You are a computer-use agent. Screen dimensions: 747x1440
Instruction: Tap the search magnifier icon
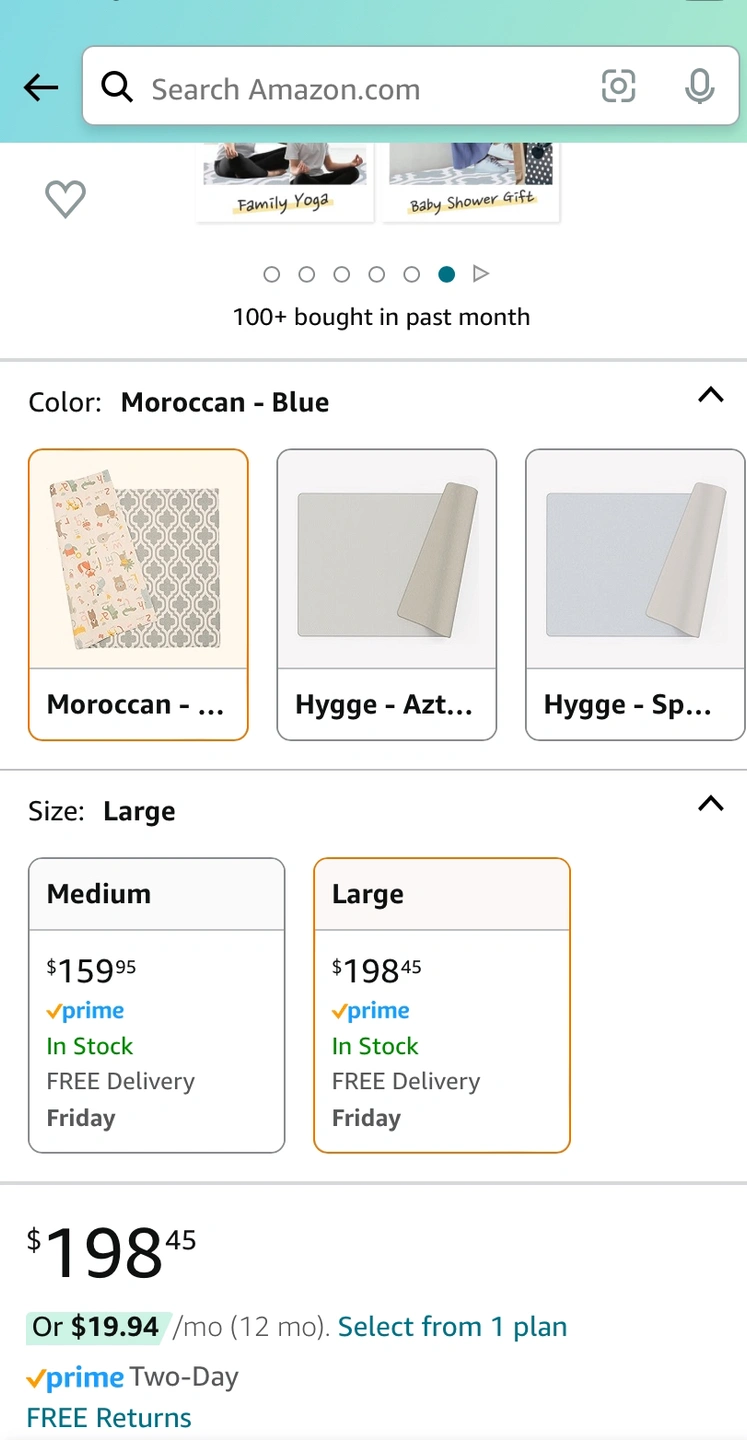[117, 88]
